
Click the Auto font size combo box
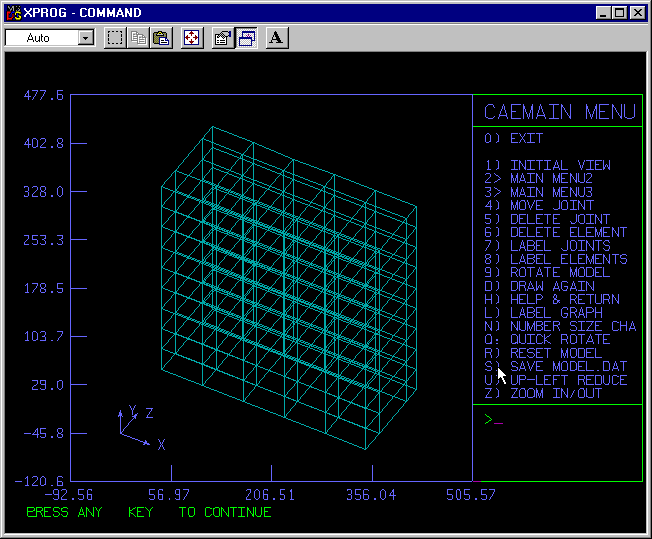41,38
